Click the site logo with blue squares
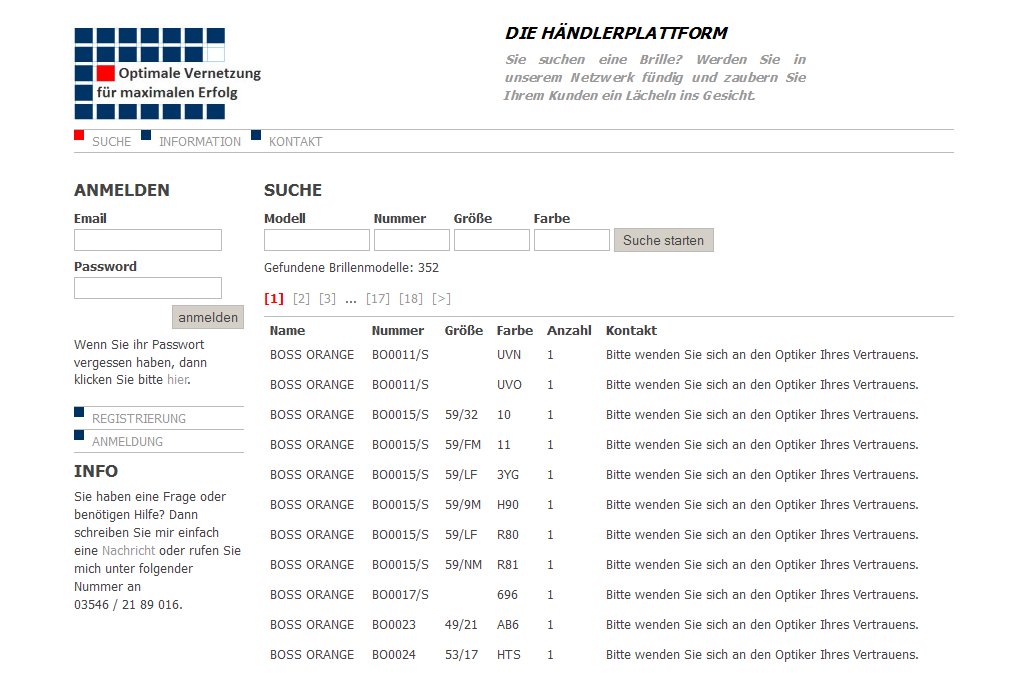This screenshot has width=1023, height=673. 167,73
